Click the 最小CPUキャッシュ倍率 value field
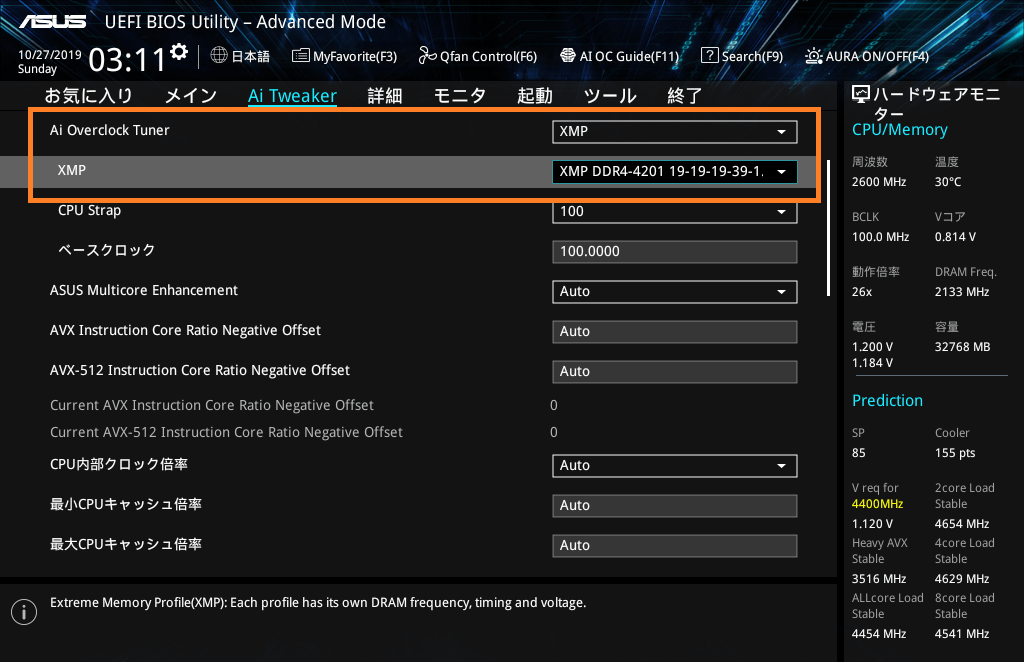1024x662 pixels. click(675, 505)
